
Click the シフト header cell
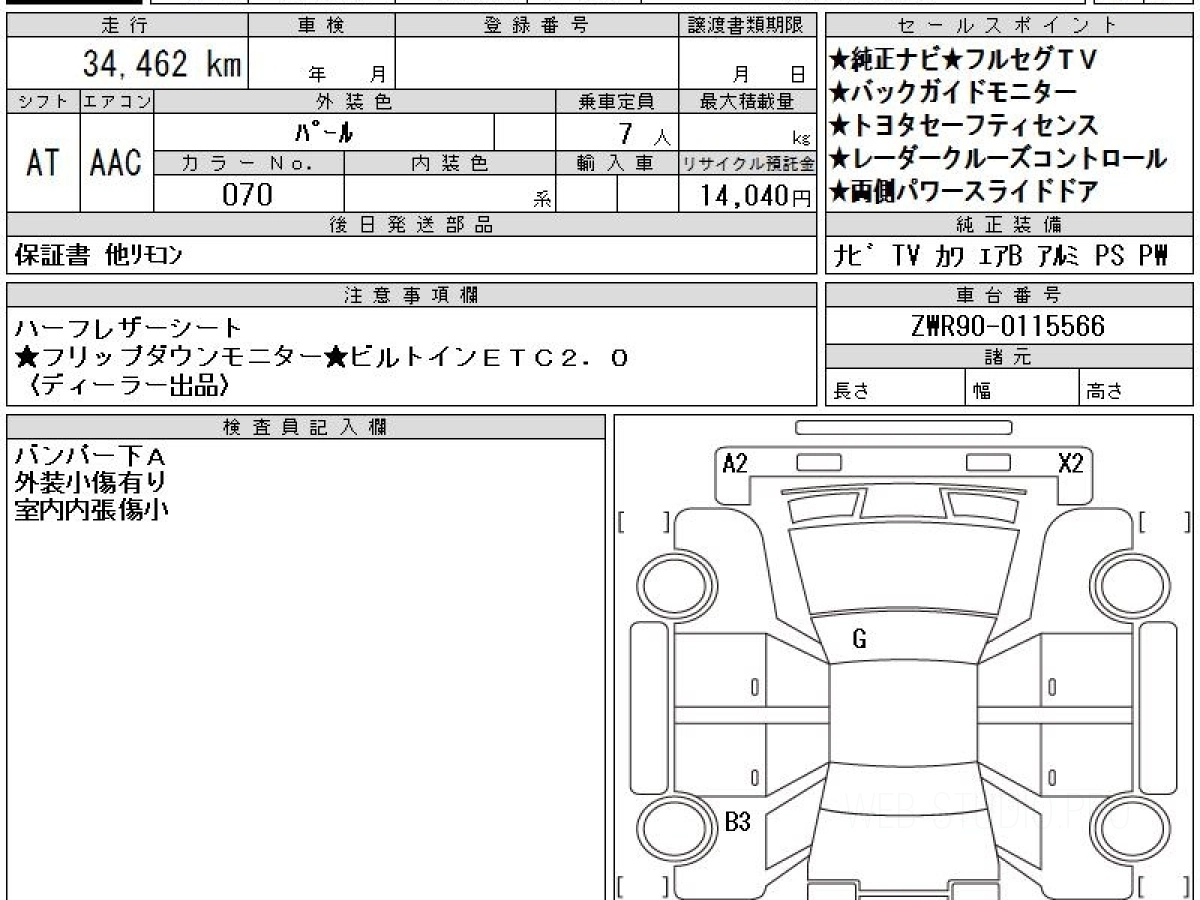click(43, 101)
